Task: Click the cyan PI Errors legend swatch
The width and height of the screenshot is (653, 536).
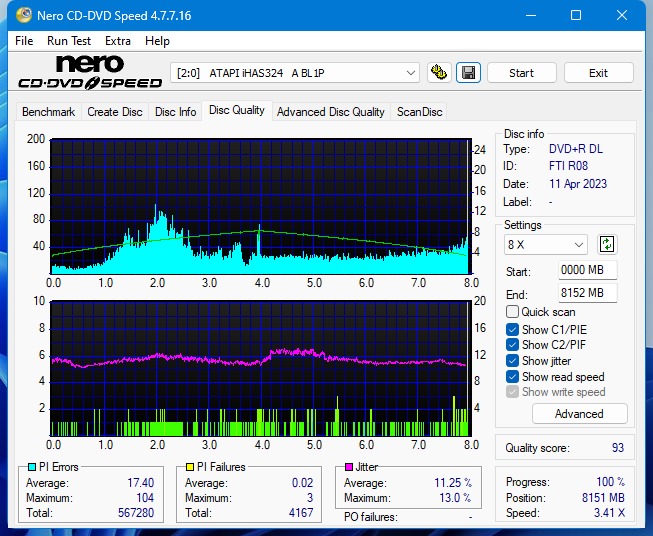Action: click(x=31, y=467)
